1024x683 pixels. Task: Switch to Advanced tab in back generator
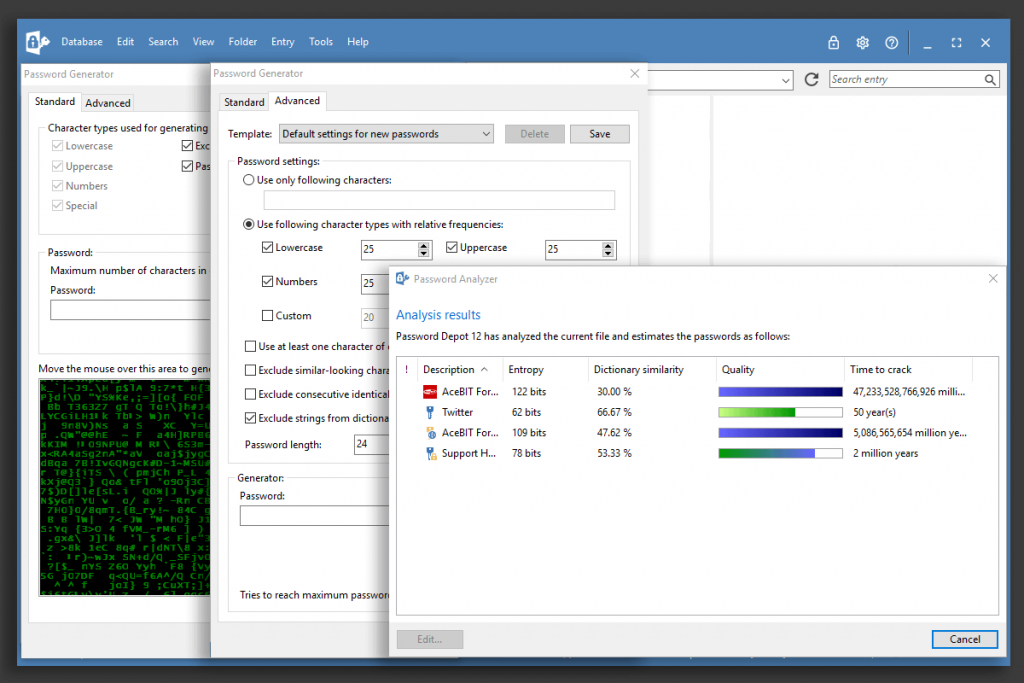[108, 103]
